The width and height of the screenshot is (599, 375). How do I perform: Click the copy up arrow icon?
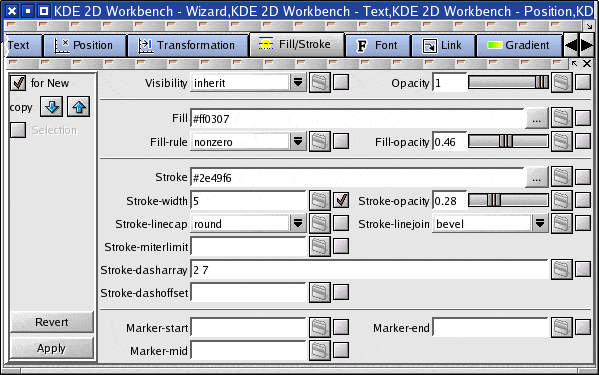(79, 107)
